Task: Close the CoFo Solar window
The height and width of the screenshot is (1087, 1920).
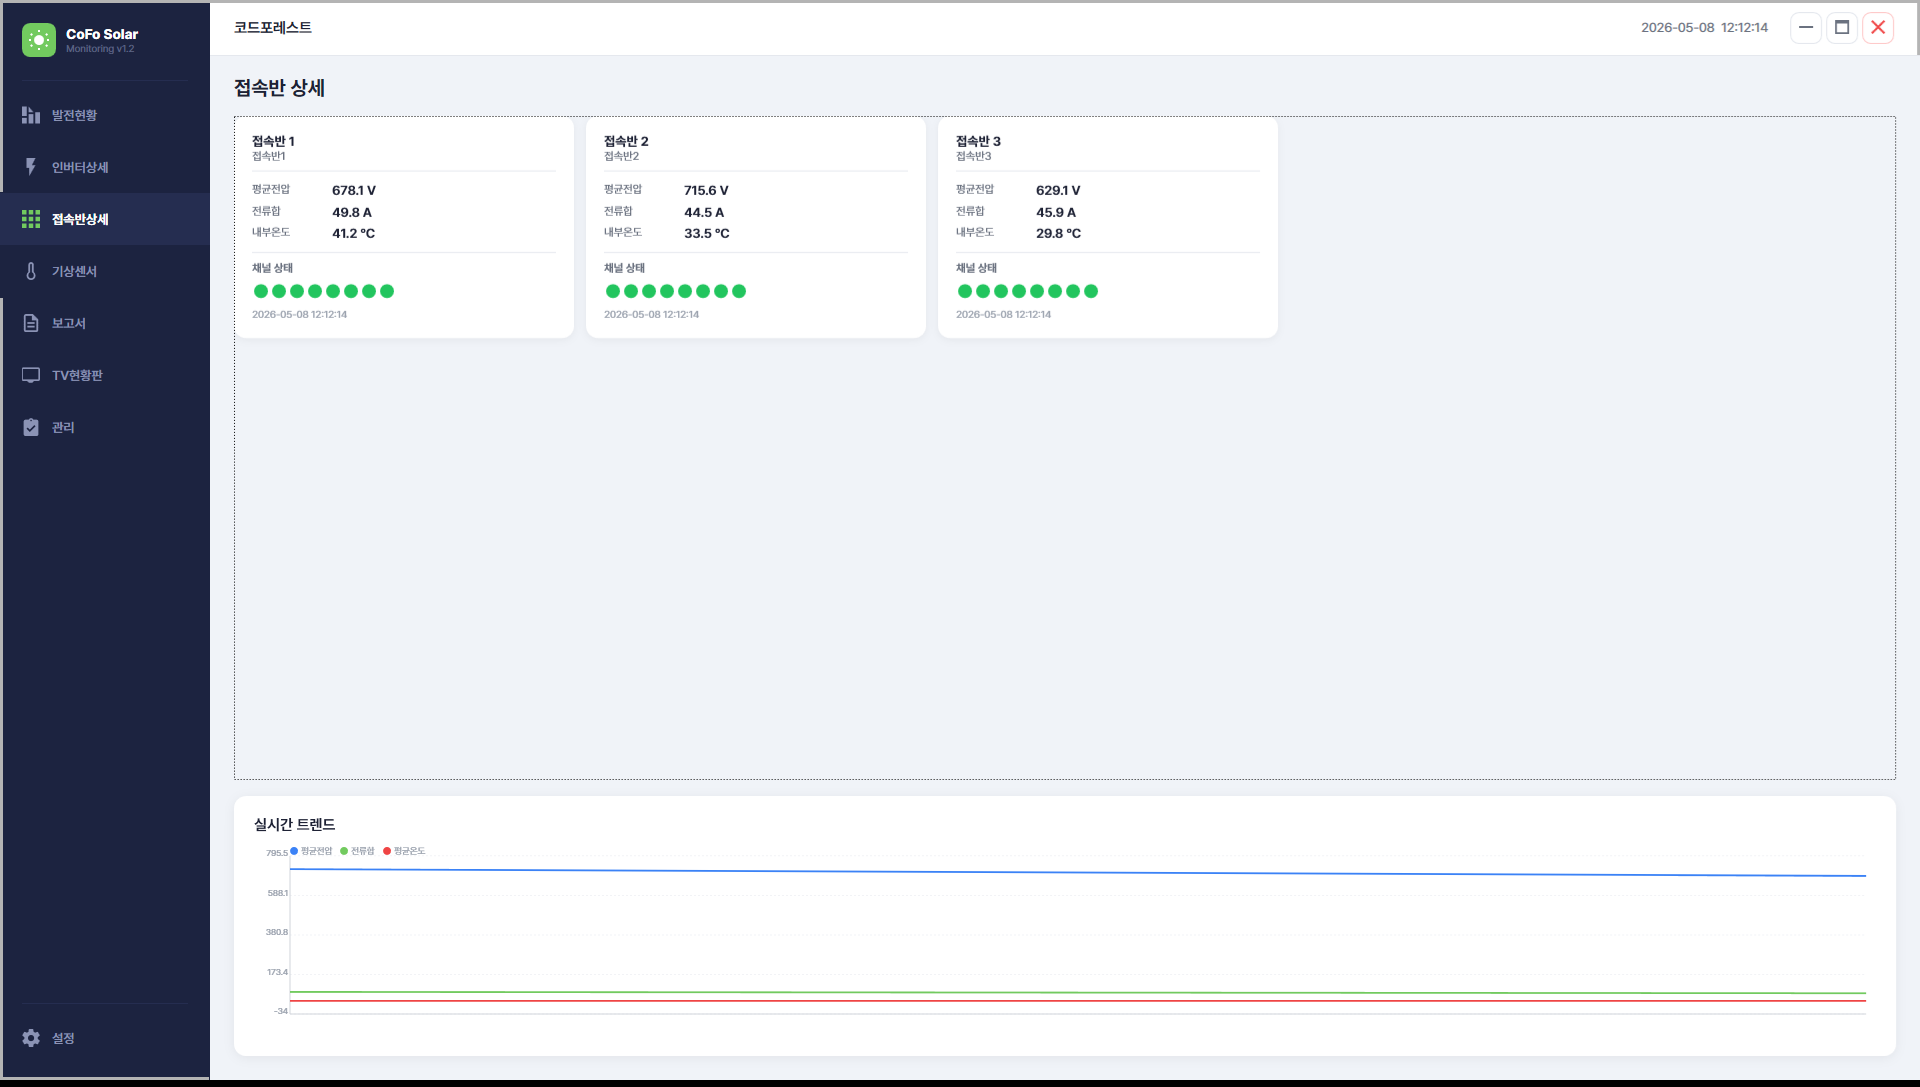Action: [1878, 28]
